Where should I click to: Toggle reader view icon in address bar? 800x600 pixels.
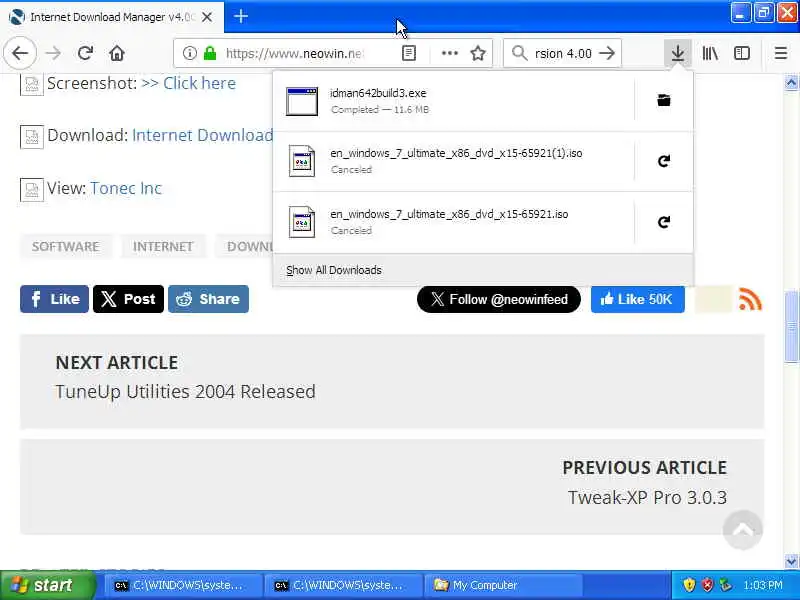tap(409, 53)
